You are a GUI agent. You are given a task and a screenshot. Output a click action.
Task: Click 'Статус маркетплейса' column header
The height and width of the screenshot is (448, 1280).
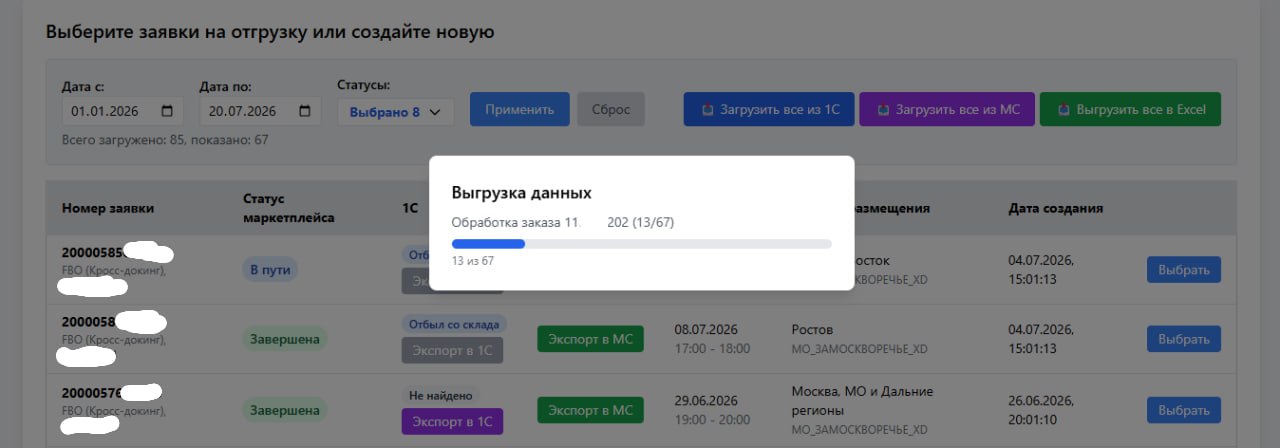click(x=289, y=208)
